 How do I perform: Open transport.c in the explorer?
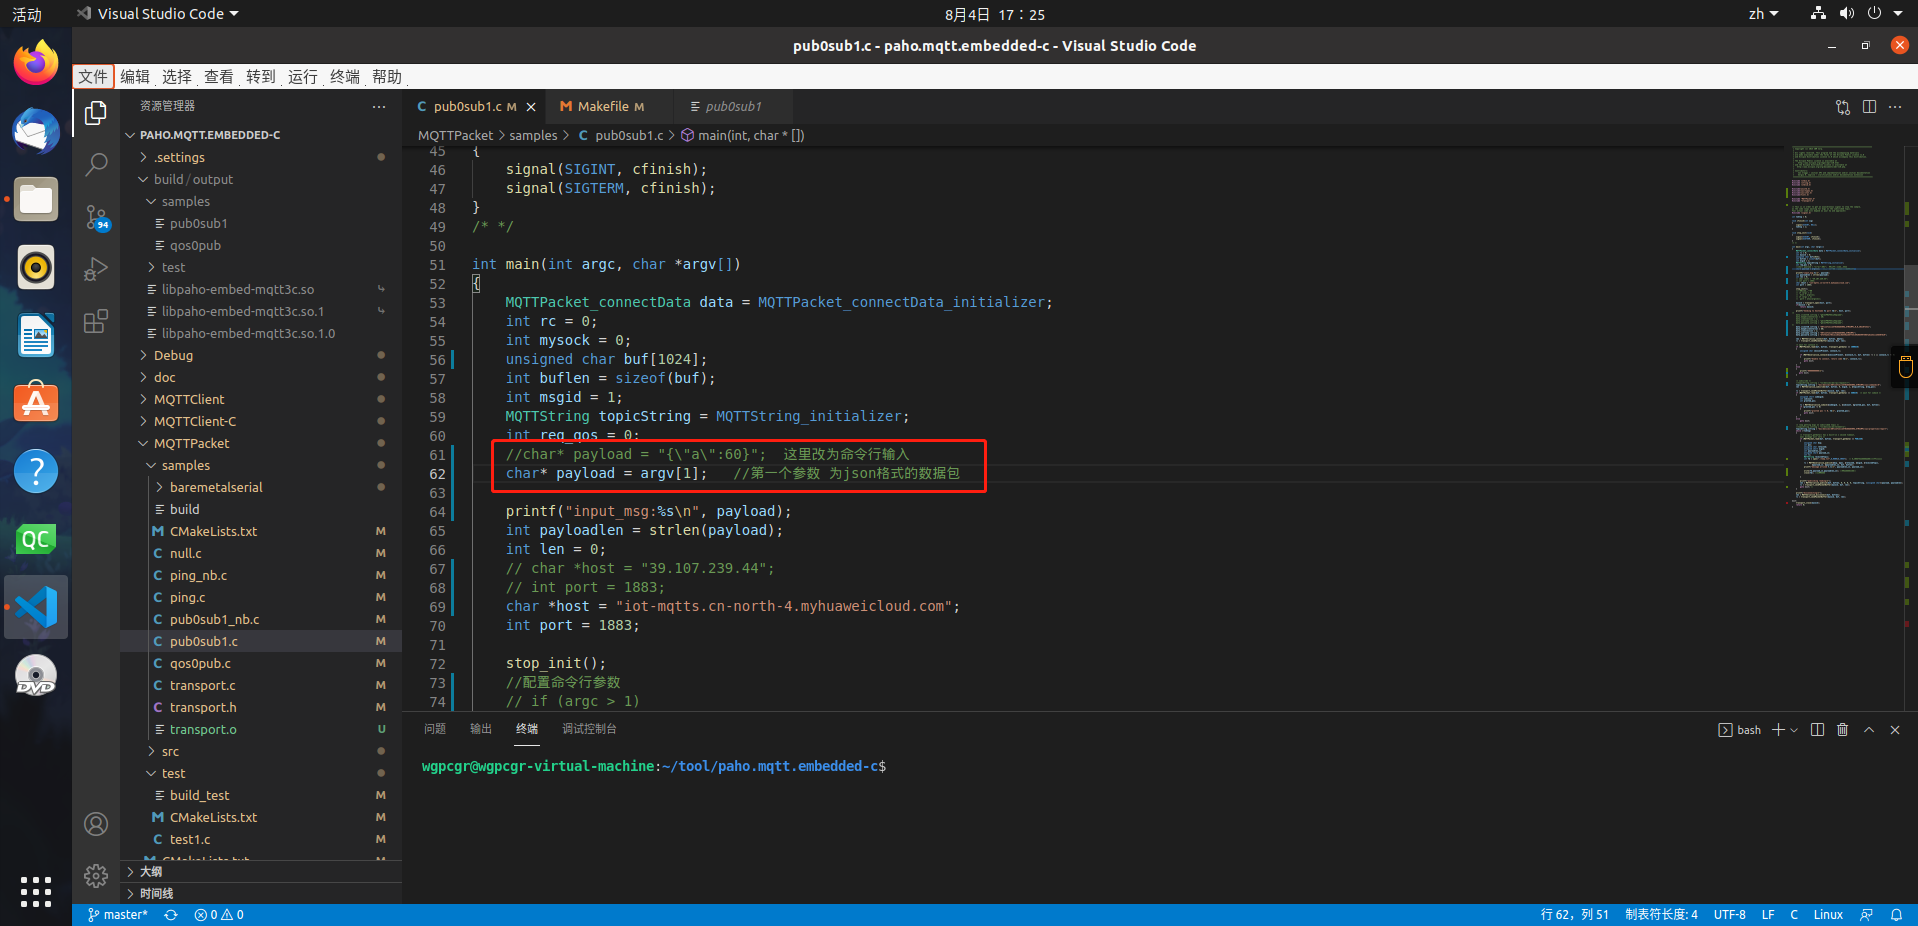click(262, 685)
